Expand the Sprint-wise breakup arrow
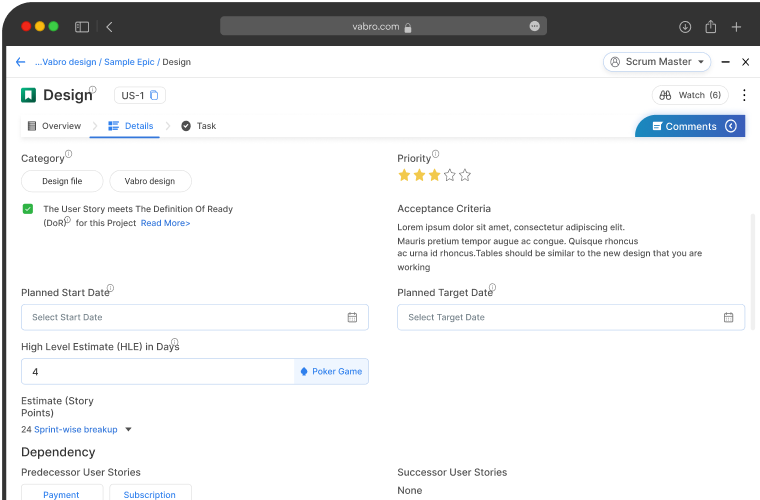The width and height of the screenshot is (760, 500). tap(128, 430)
